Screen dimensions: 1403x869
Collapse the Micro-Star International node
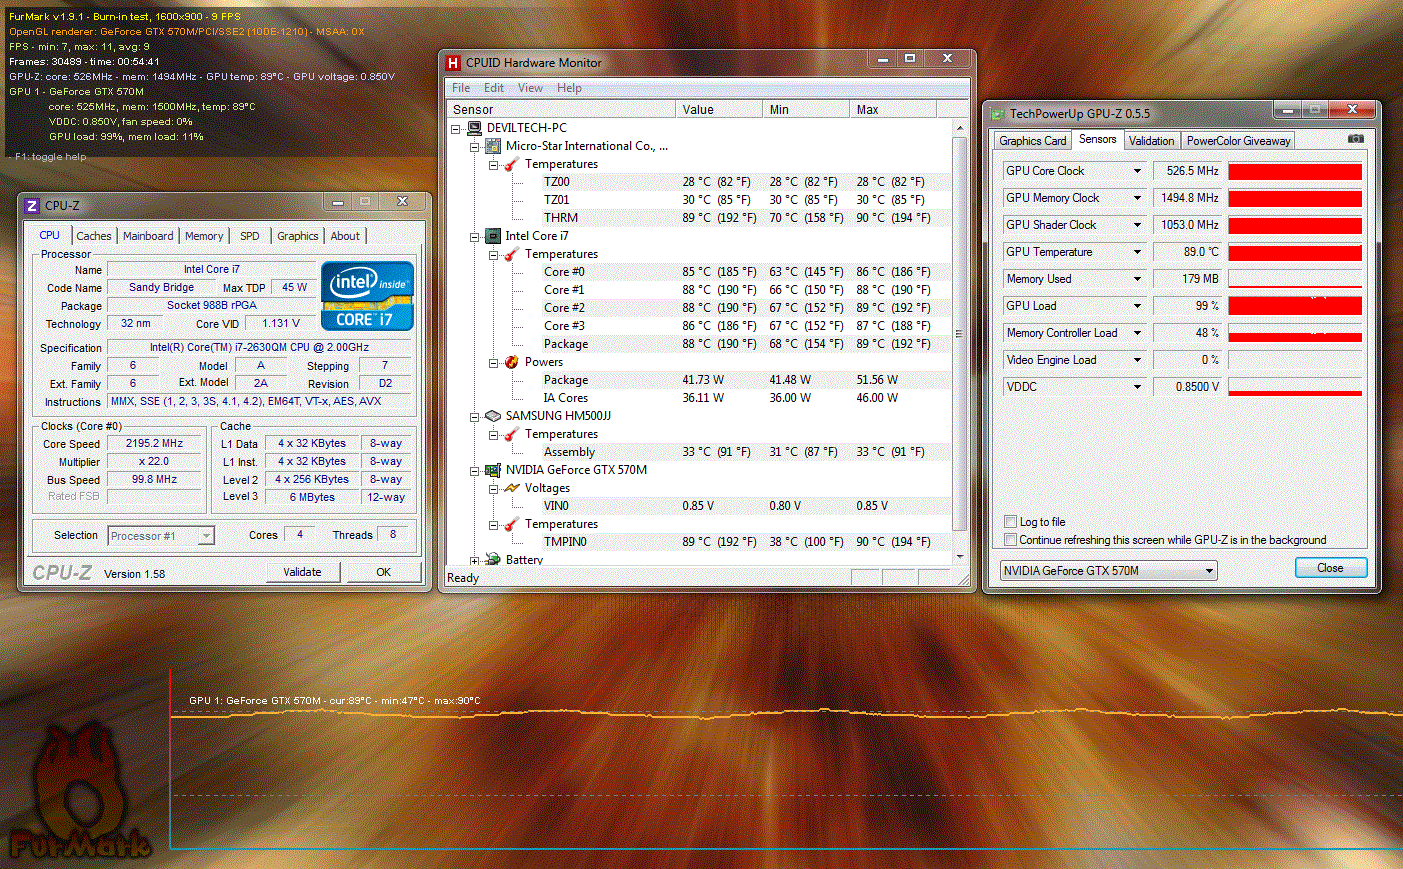(475, 146)
